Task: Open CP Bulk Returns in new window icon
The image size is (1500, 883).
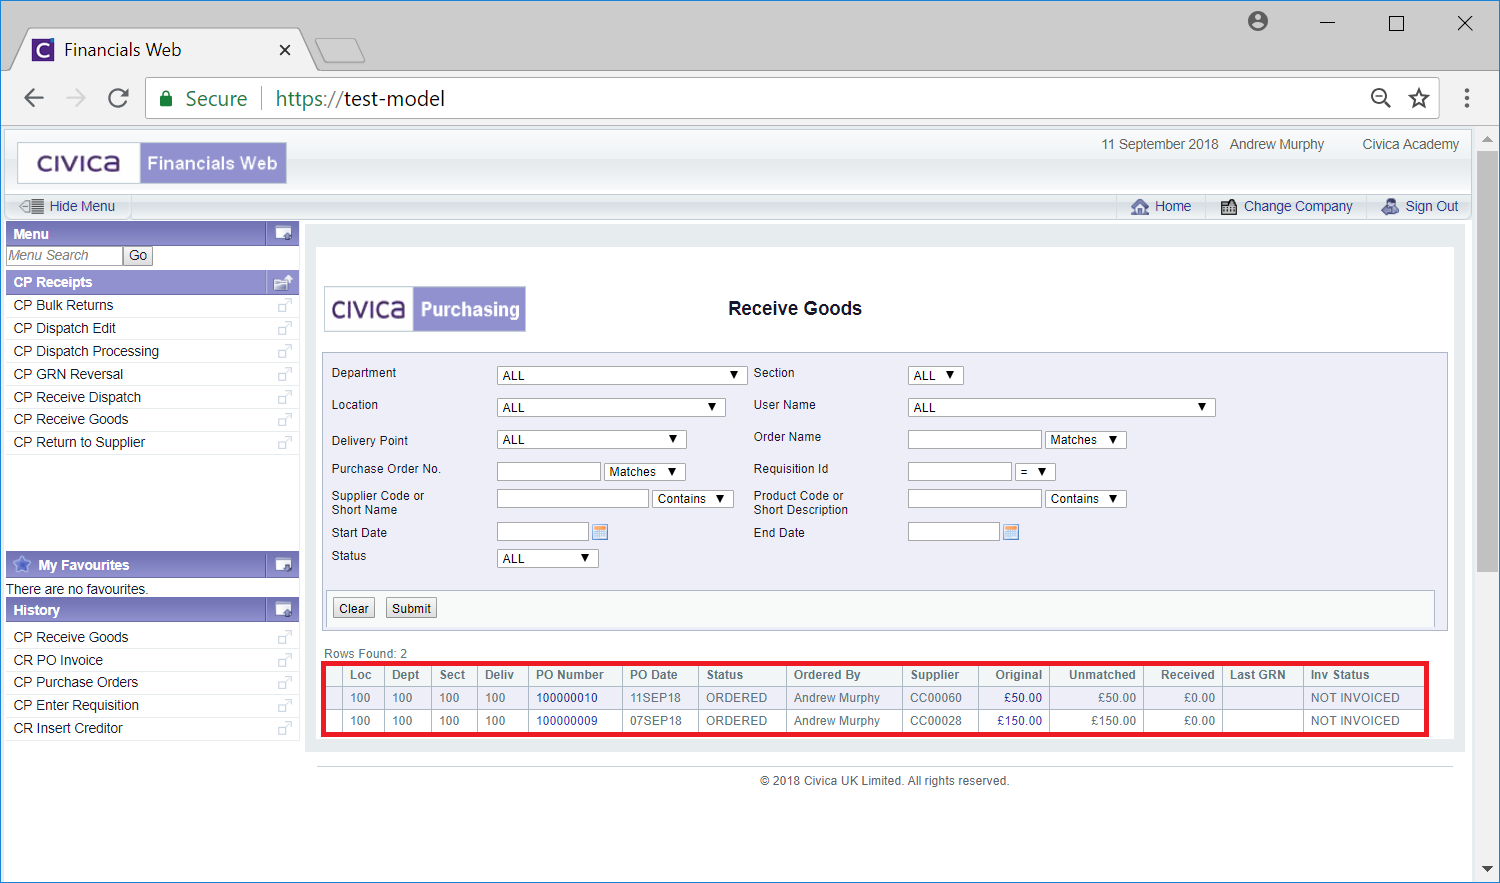Action: pos(285,305)
